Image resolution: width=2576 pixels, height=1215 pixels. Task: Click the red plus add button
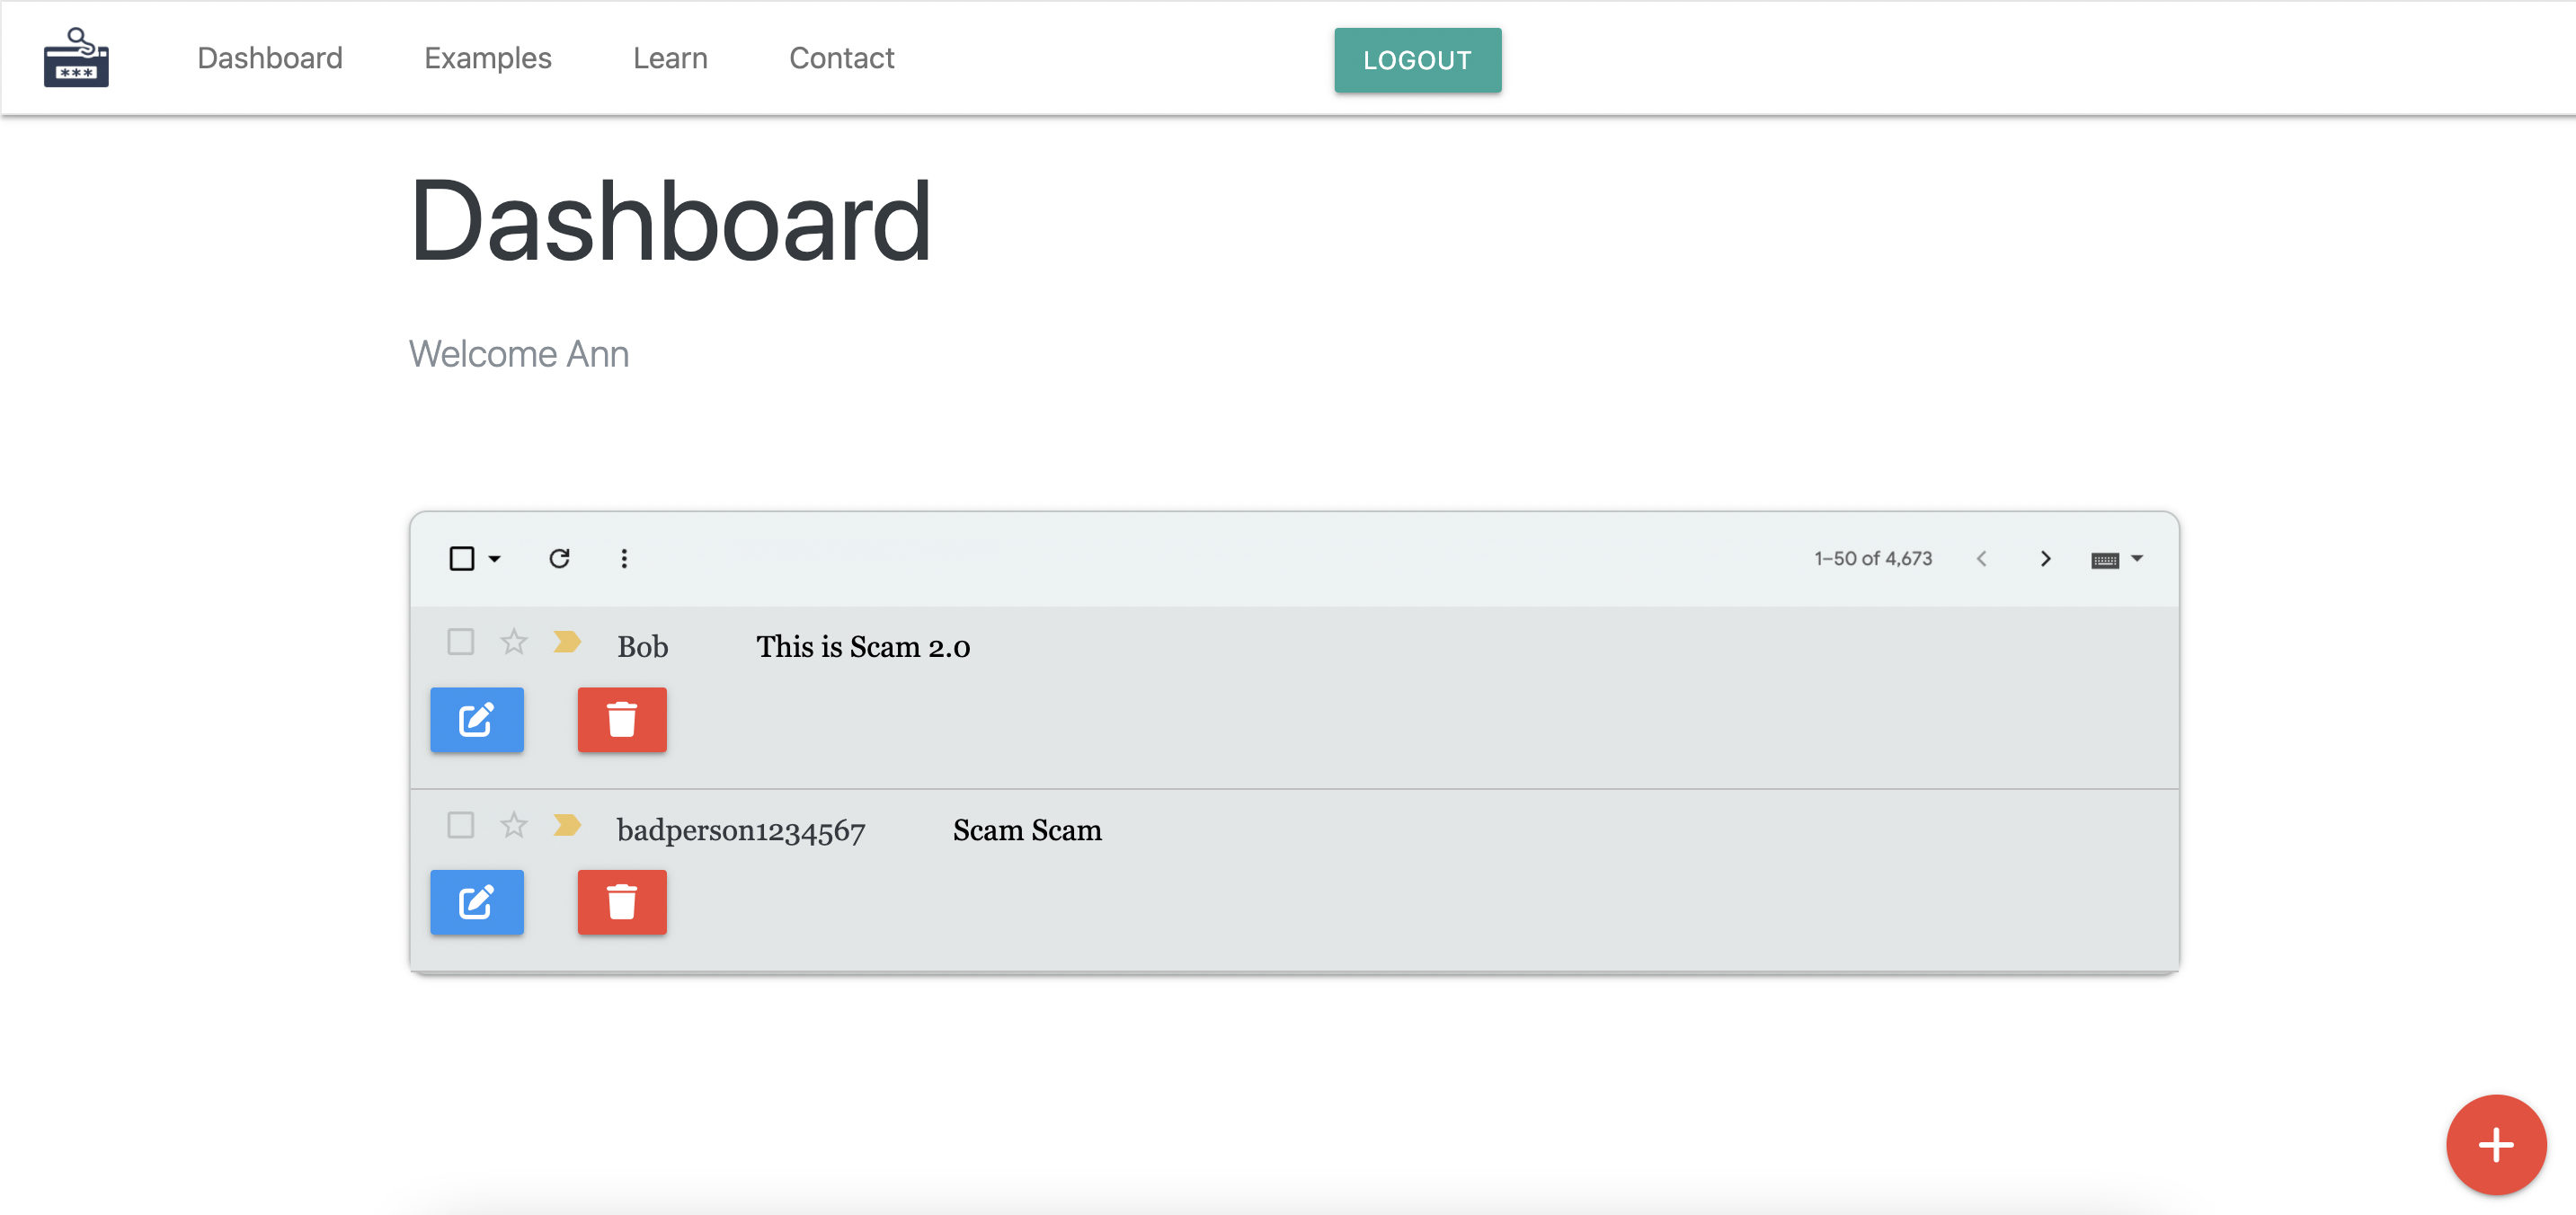[x=2495, y=1144]
